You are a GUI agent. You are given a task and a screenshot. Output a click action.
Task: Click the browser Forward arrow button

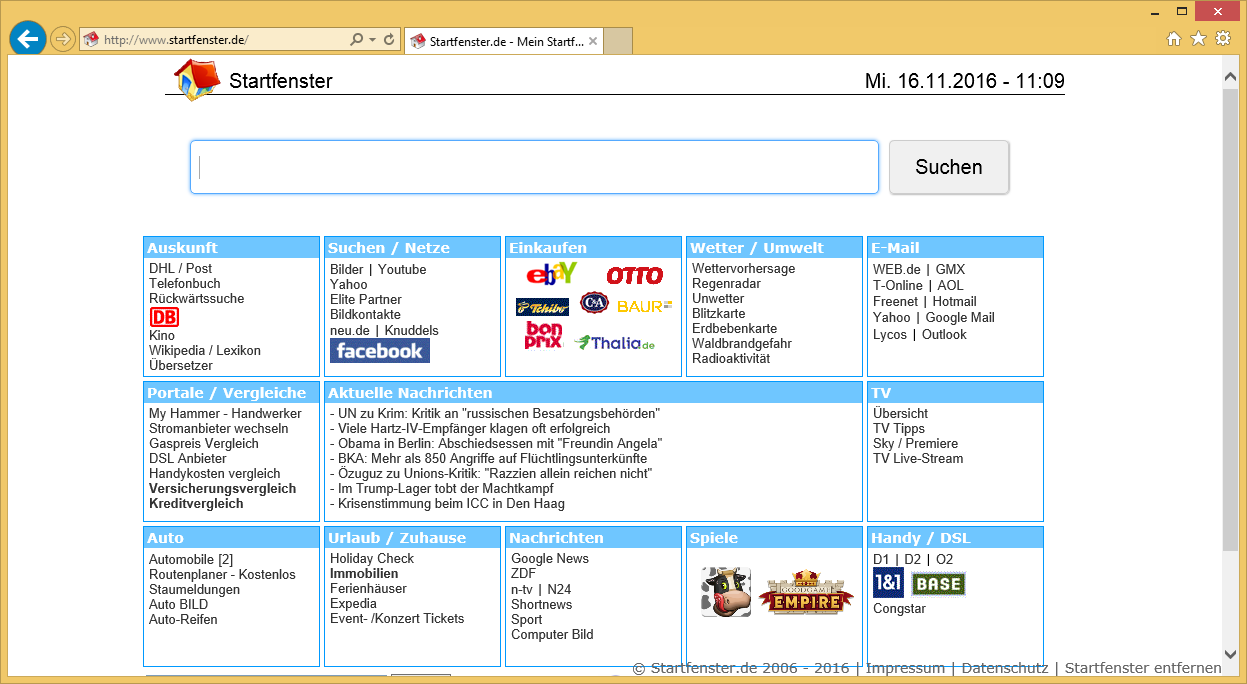click(63, 40)
